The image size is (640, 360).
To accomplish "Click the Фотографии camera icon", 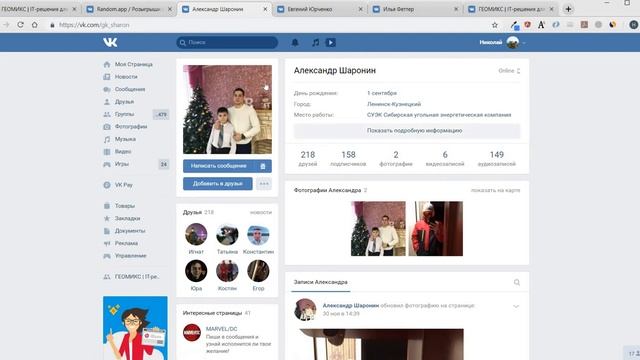I will coord(107,127).
